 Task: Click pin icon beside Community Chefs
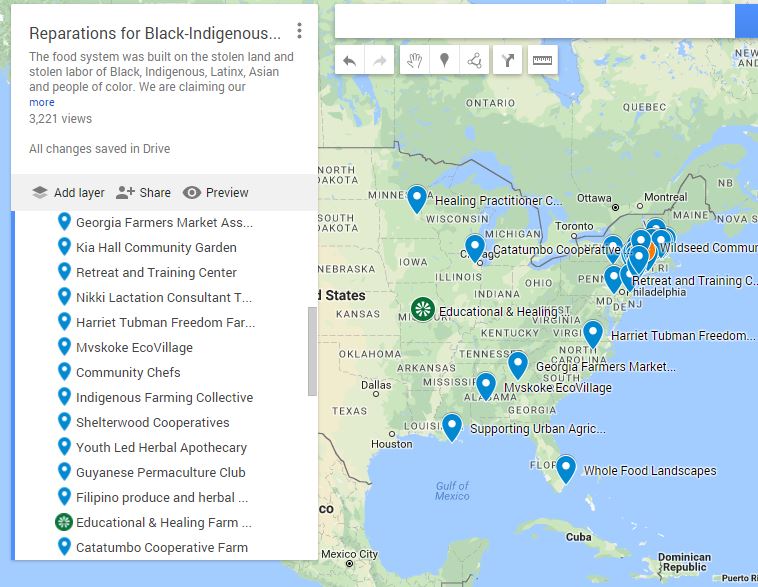click(x=64, y=371)
